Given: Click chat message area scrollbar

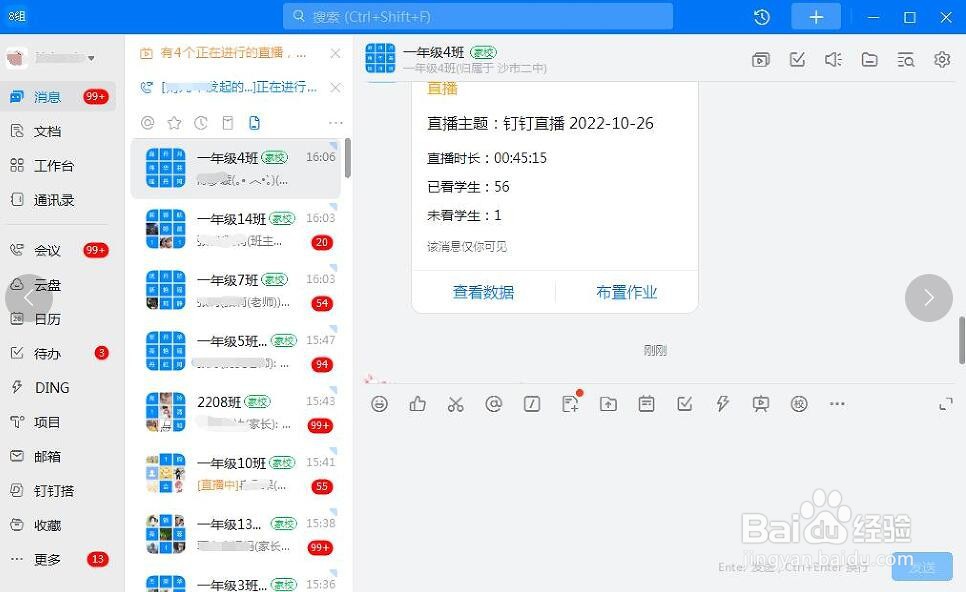Looking at the screenshot, I should click(962, 340).
